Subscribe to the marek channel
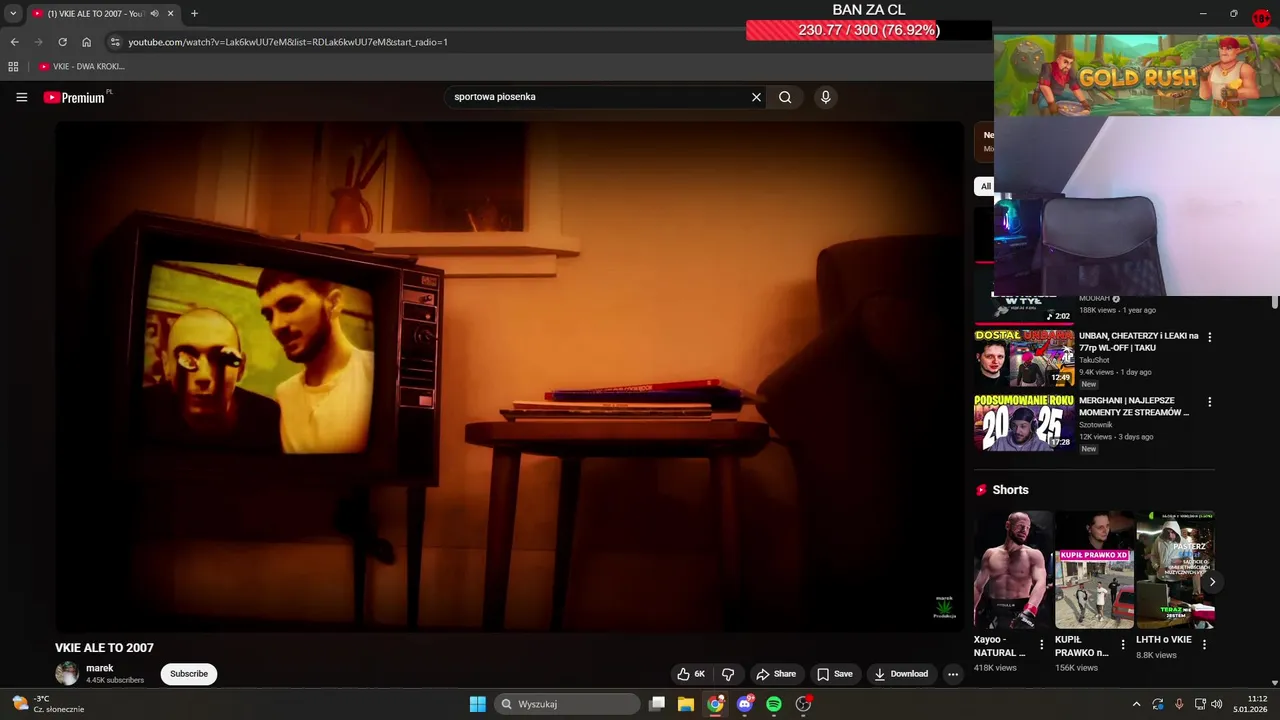 point(189,674)
